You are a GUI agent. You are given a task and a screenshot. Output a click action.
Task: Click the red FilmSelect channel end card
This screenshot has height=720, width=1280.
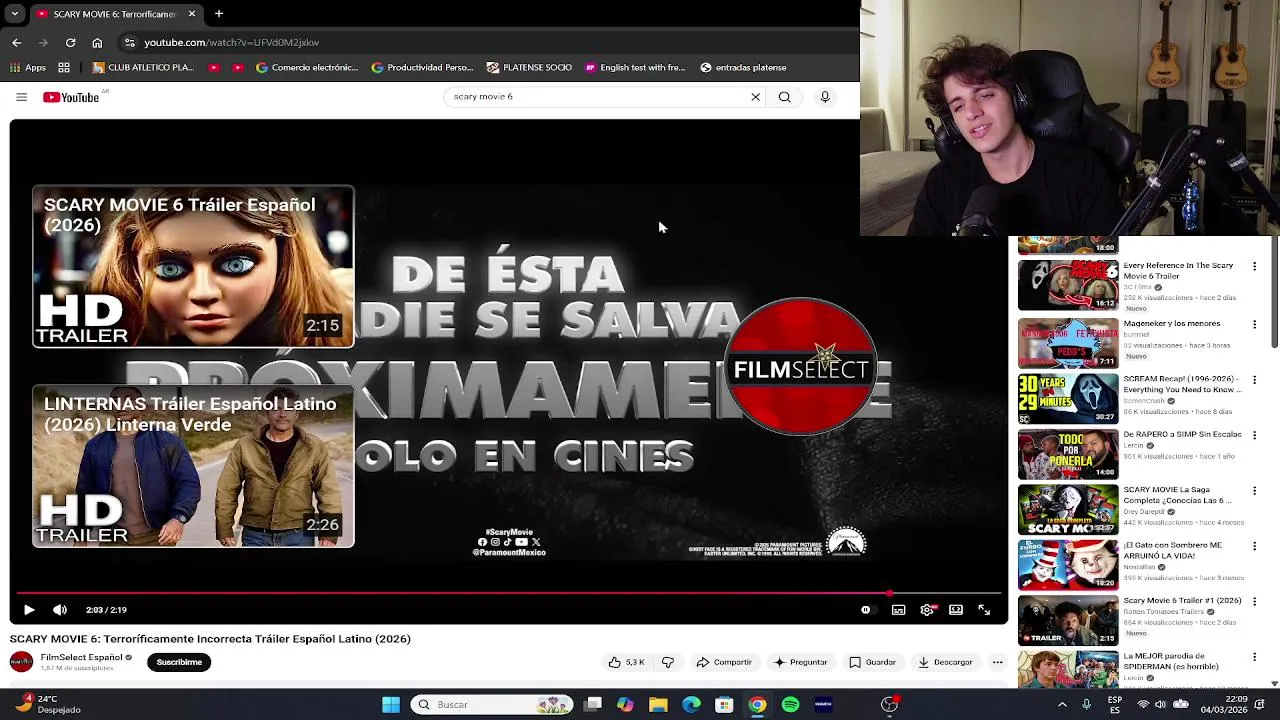[801, 366]
